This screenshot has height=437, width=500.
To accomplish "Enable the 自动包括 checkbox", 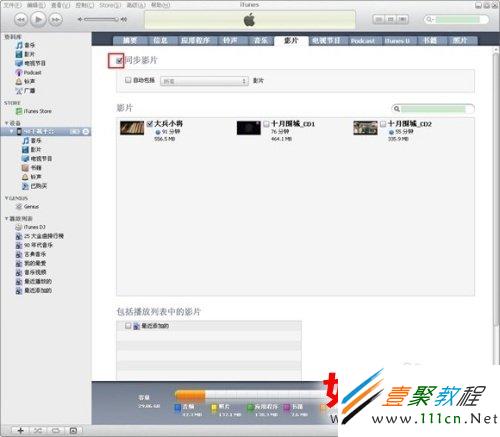I will click(x=128, y=80).
